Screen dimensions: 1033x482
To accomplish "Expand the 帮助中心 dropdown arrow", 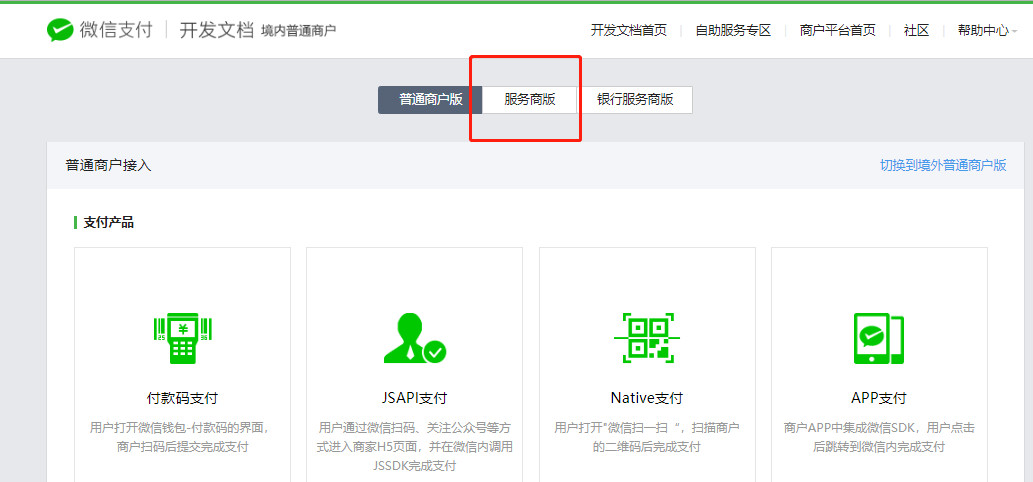I will click(x=1015, y=31).
